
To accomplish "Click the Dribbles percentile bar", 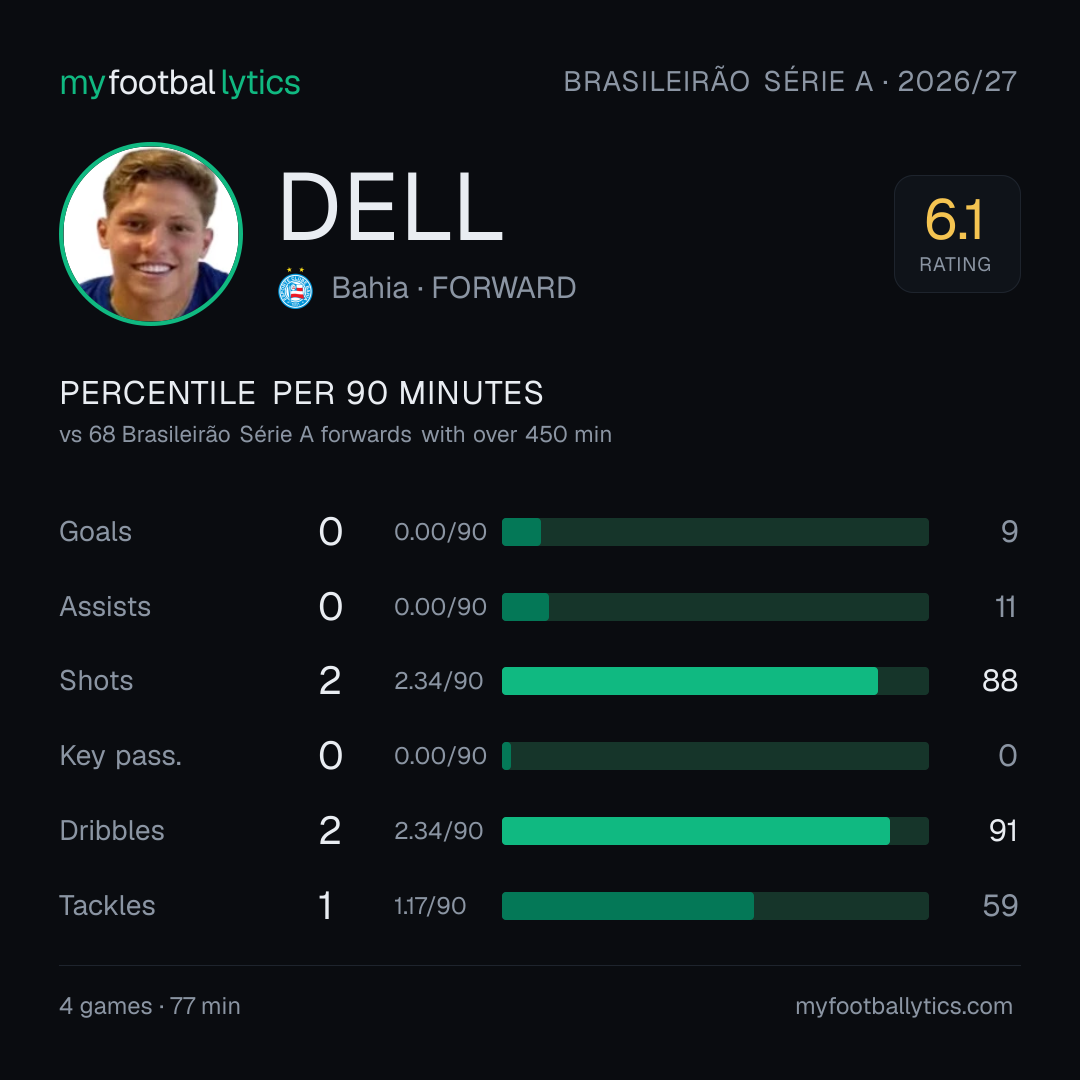I will 715,831.
